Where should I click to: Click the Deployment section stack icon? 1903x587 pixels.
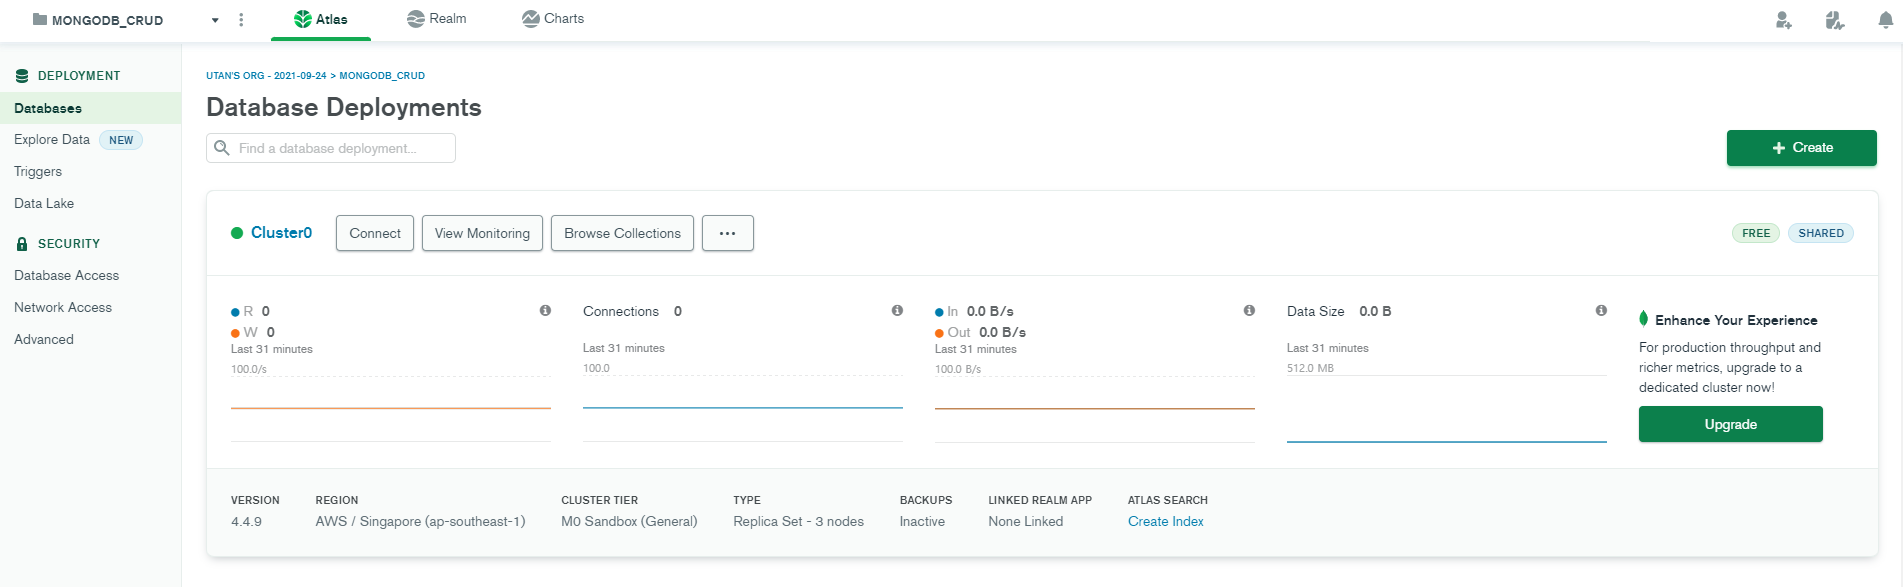22,76
